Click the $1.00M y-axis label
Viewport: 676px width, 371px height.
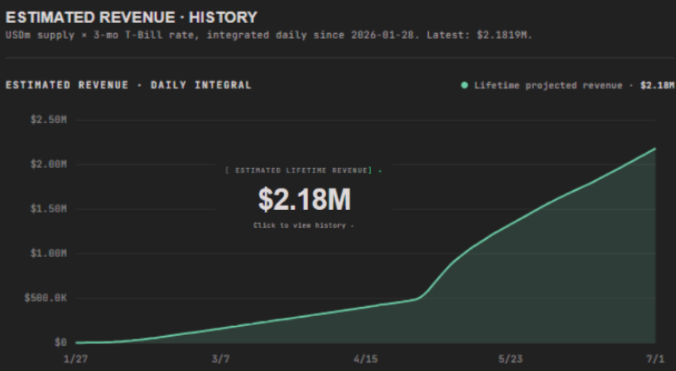pos(49,253)
